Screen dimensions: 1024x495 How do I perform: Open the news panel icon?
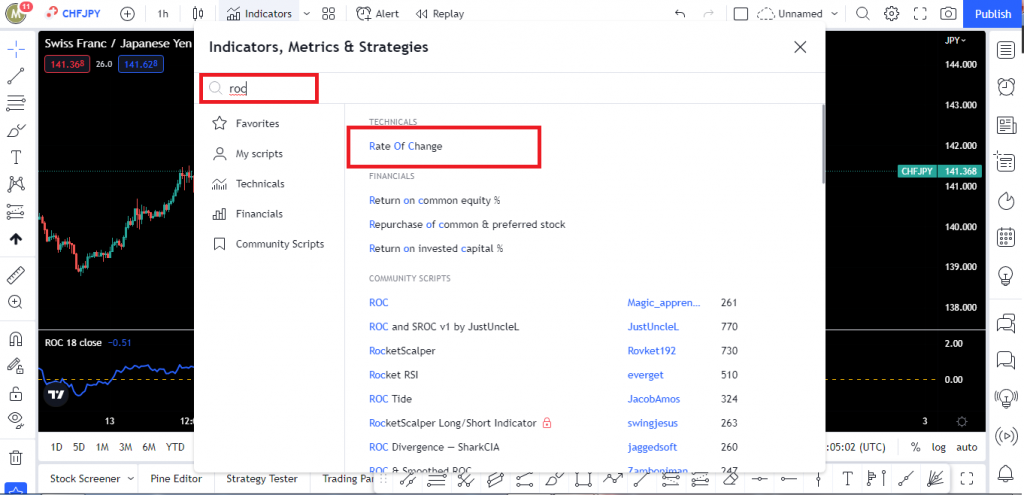(x=1006, y=124)
